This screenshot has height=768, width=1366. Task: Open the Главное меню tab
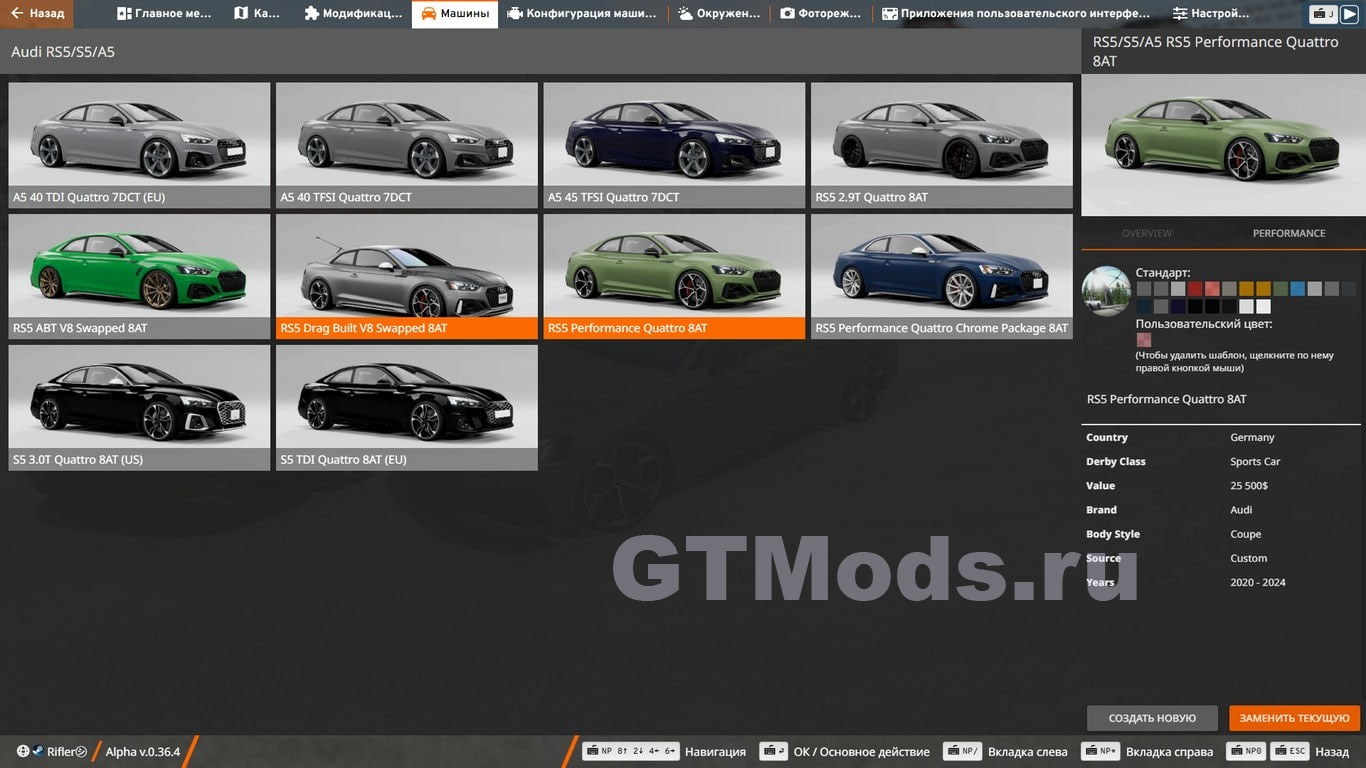point(164,14)
